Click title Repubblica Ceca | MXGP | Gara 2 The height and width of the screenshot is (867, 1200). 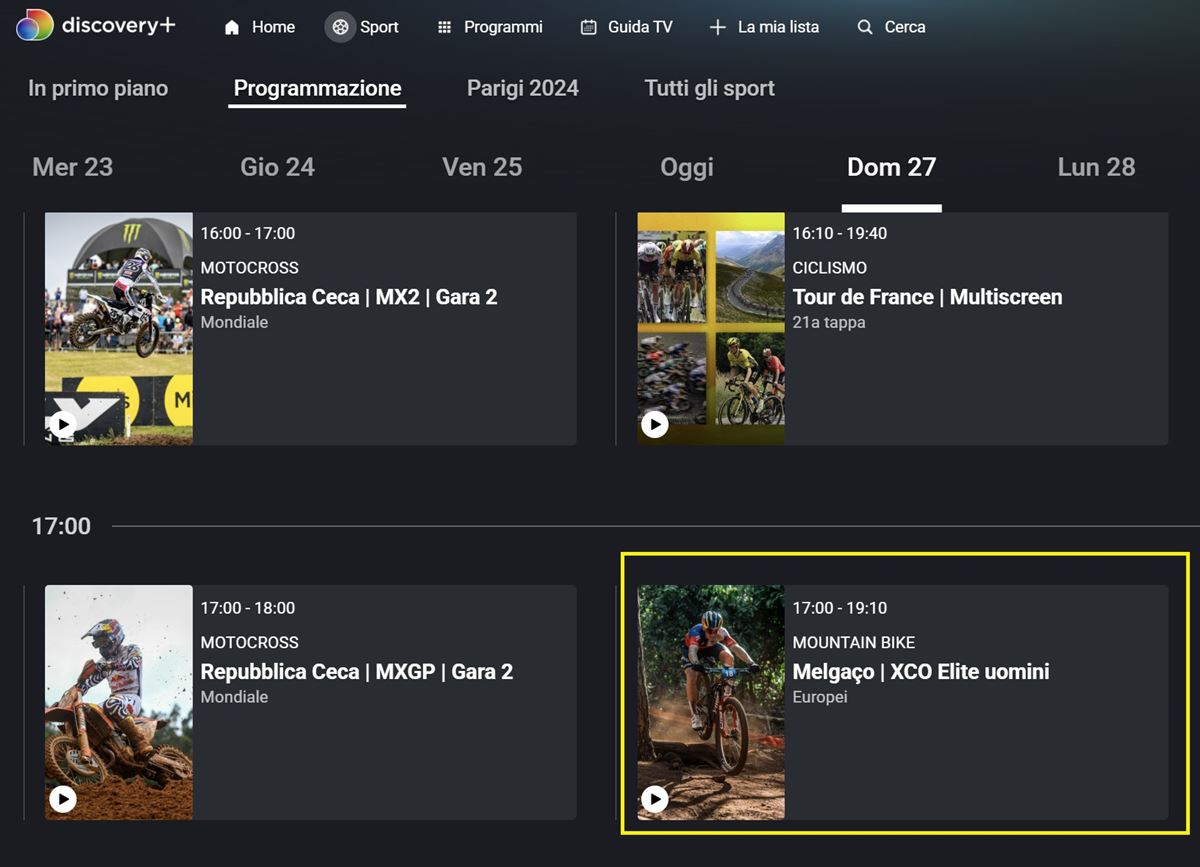[x=357, y=672]
